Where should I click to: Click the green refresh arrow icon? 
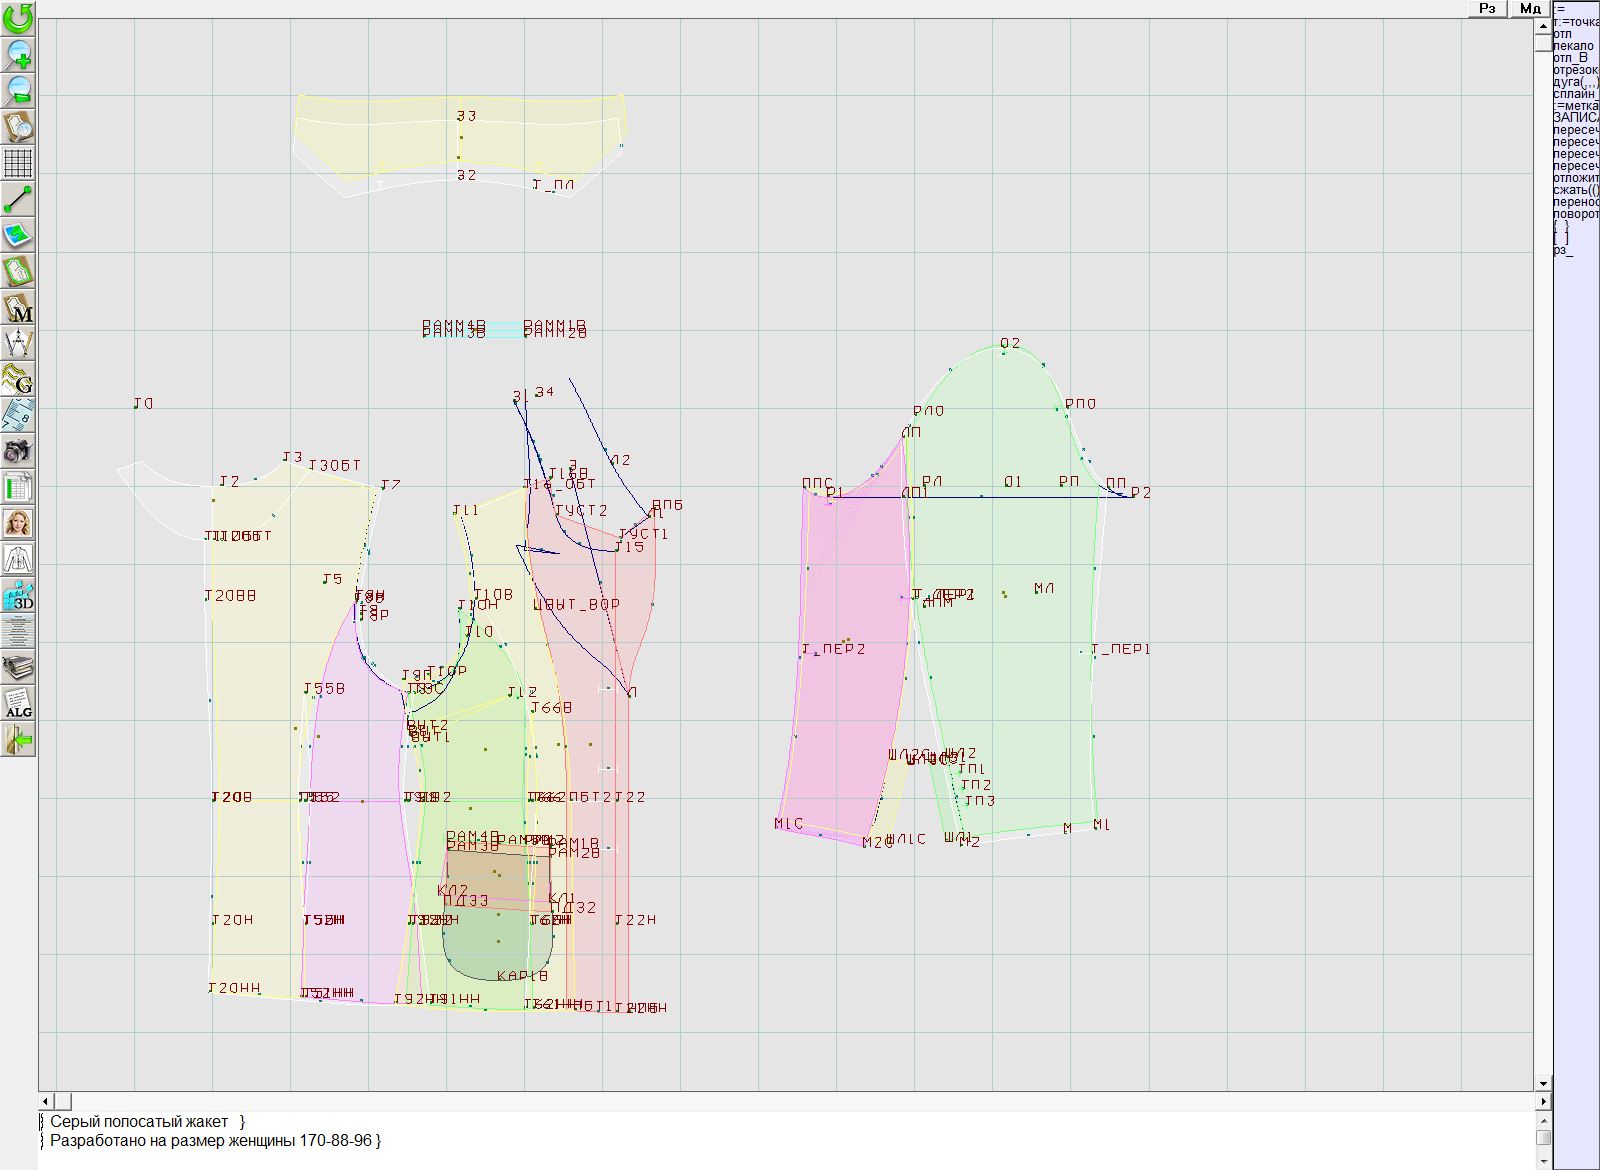point(18,18)
